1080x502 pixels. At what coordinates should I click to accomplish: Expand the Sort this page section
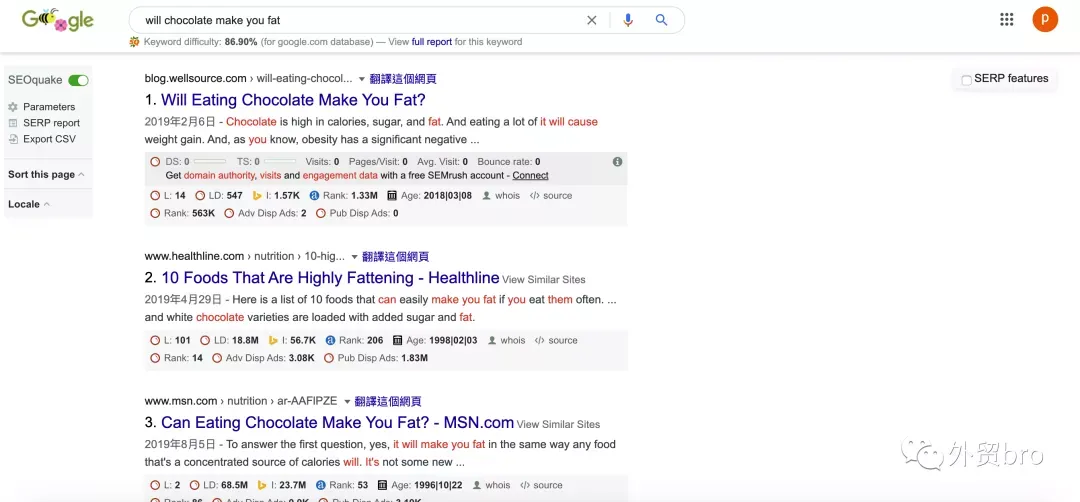click(x=46, y=175)
